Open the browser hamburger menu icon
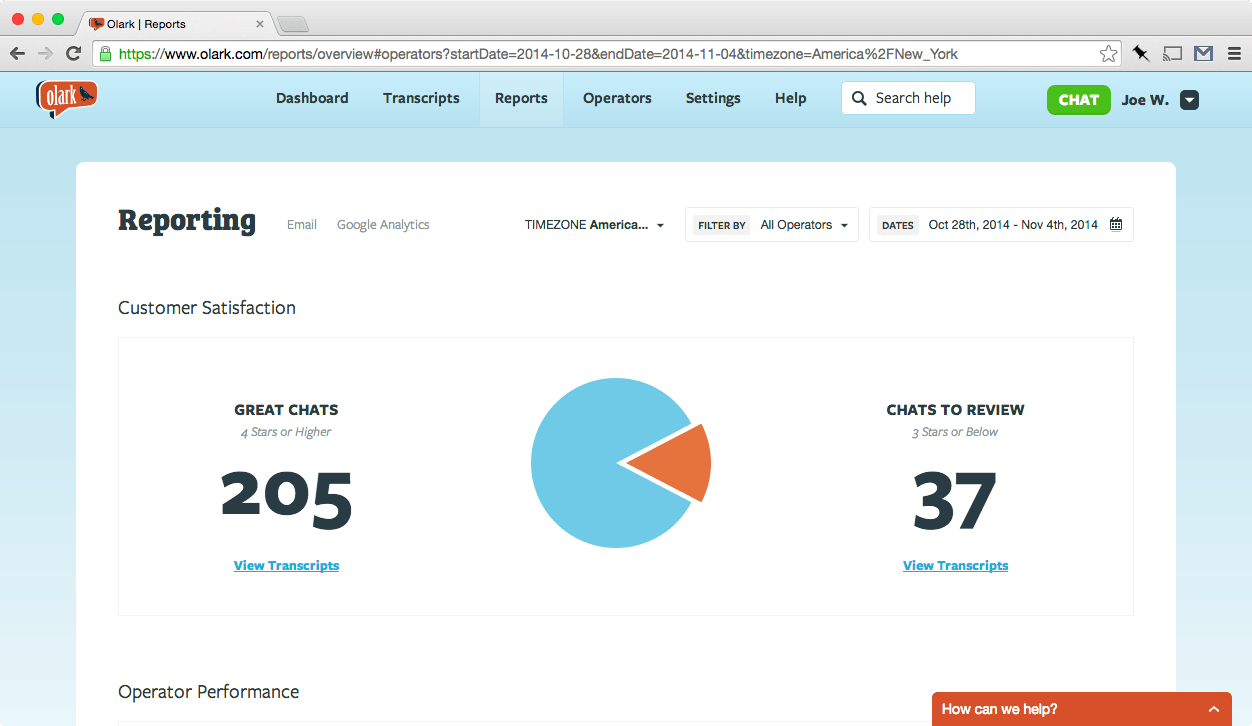This screenshot has height=726, width=1252. click(x=1234, y=53)
